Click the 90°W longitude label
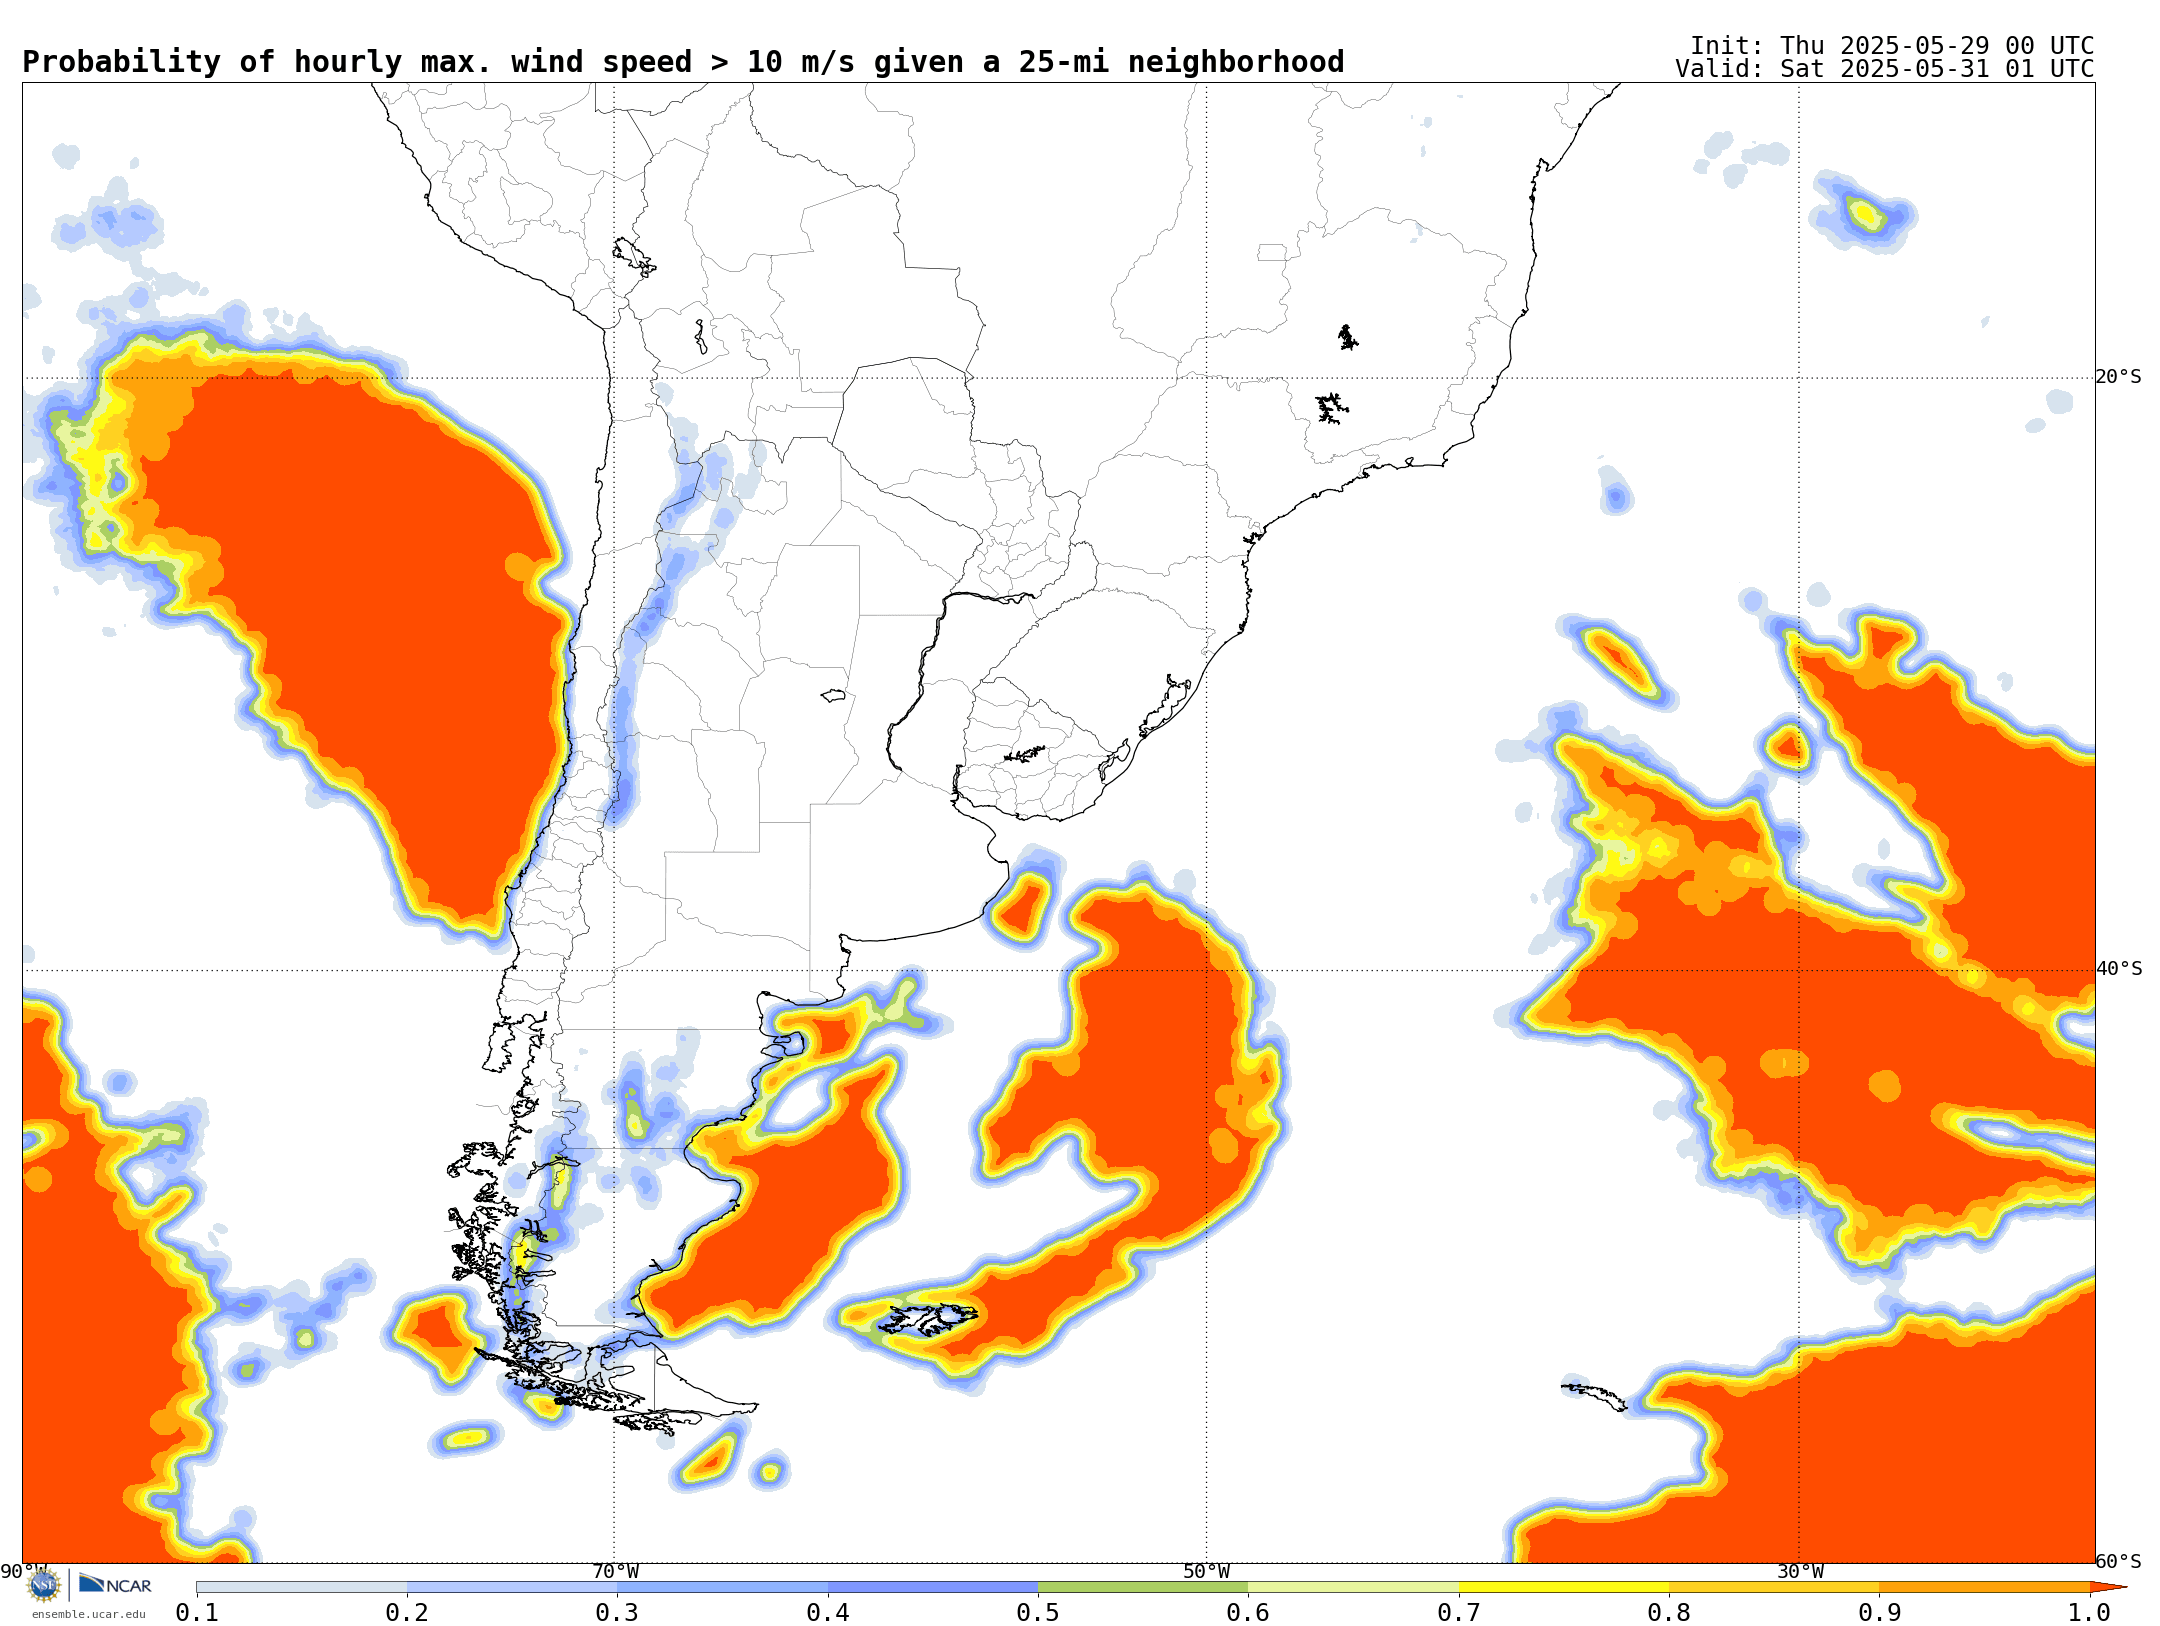Image resolution: width=2160 pixels, height=1626 pixels. point(23,1571)
